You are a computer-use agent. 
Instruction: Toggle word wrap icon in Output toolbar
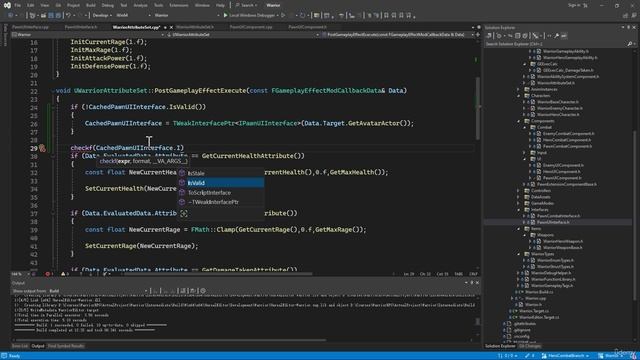(x=193, y=291)
